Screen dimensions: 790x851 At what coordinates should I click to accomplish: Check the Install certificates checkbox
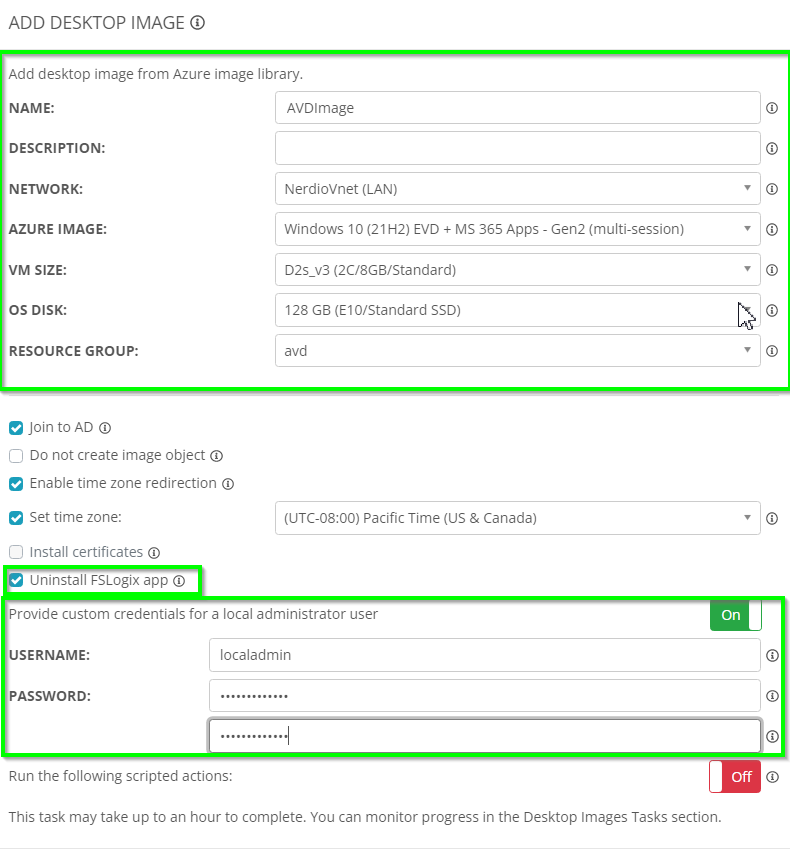pyautogui.click(x=16, y=552)
